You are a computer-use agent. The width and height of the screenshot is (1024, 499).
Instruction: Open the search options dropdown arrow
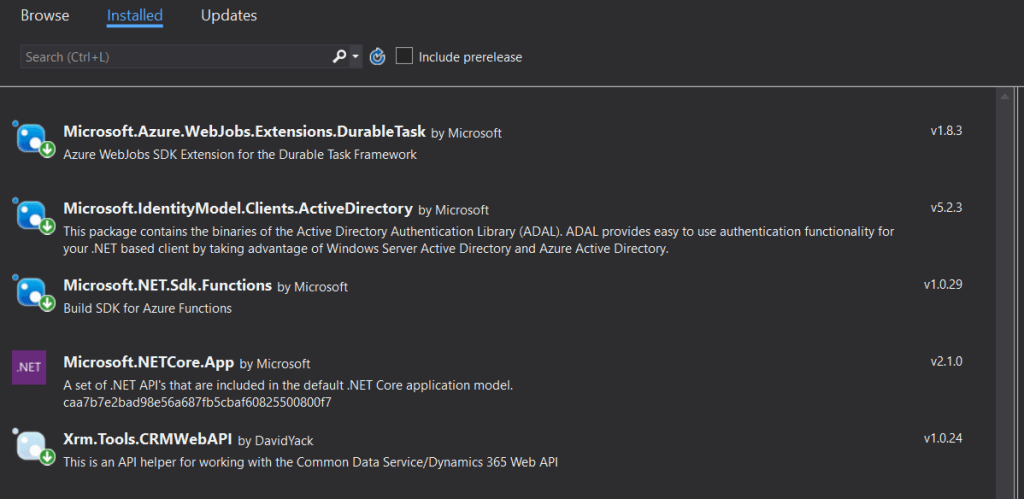pos(356,57)
